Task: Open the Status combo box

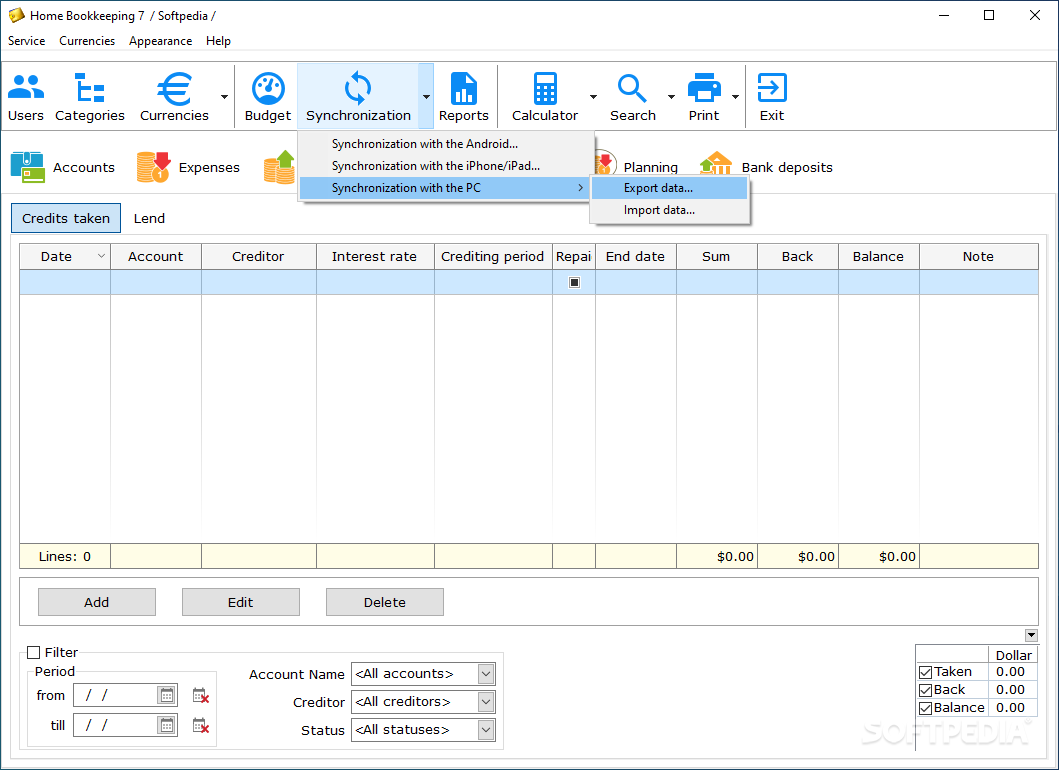Action: [x=423, y=729]
